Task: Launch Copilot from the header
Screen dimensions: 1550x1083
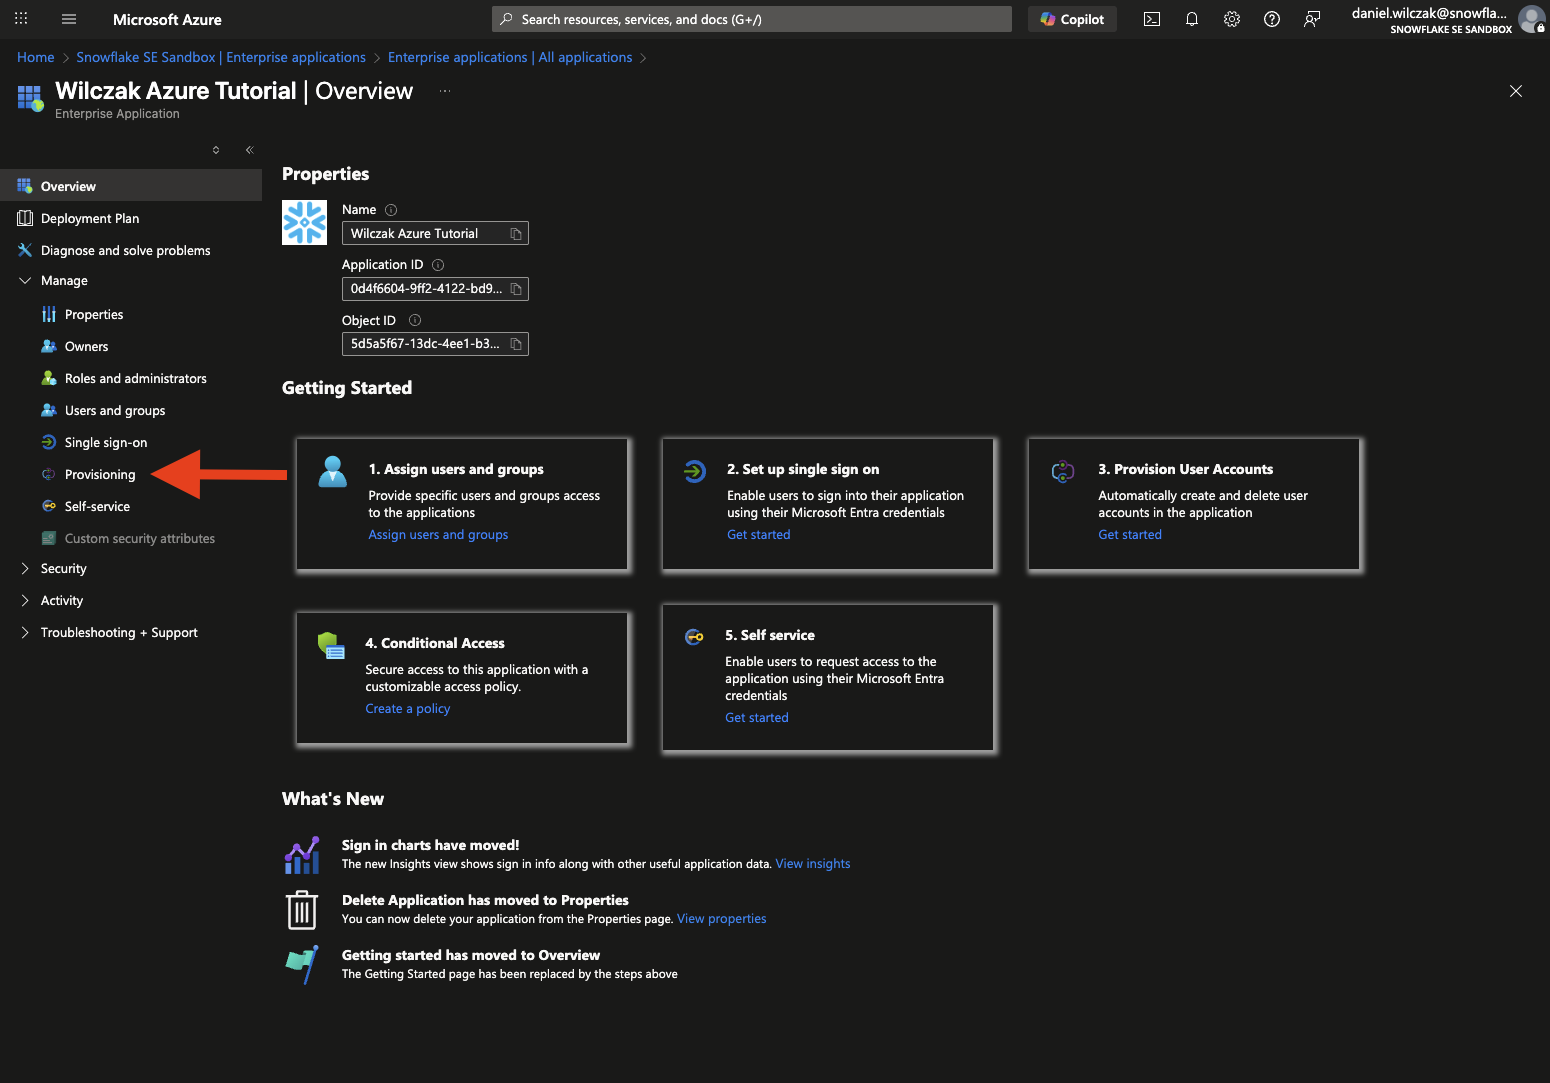Action: 1072,19
